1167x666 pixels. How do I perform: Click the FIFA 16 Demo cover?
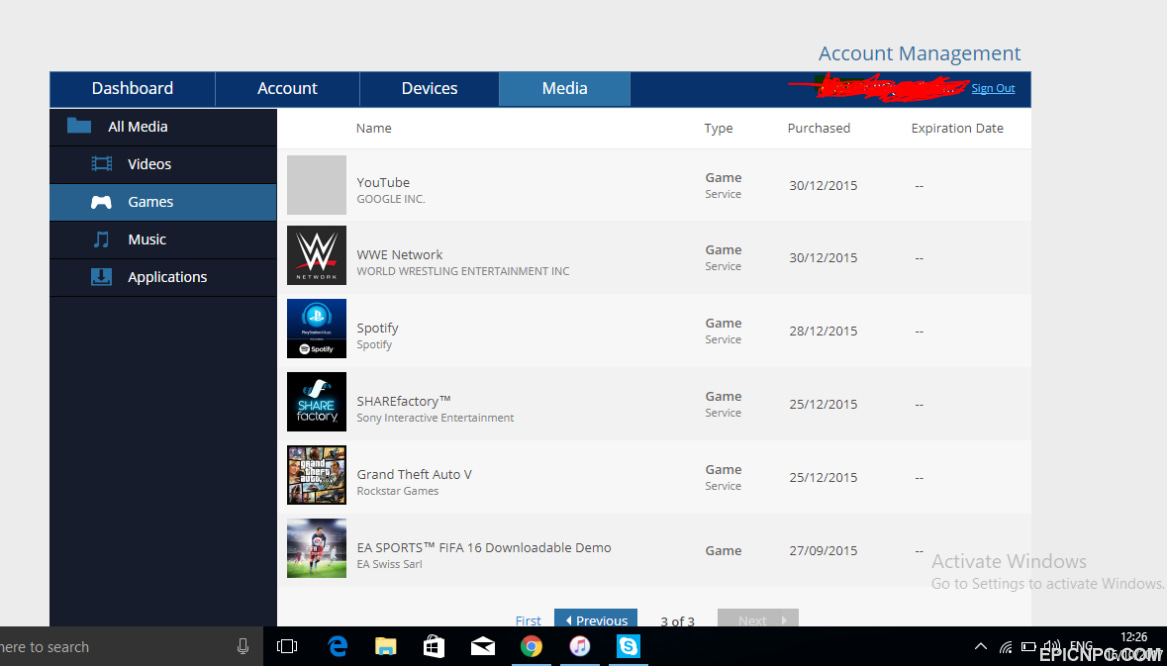point(316,548)
